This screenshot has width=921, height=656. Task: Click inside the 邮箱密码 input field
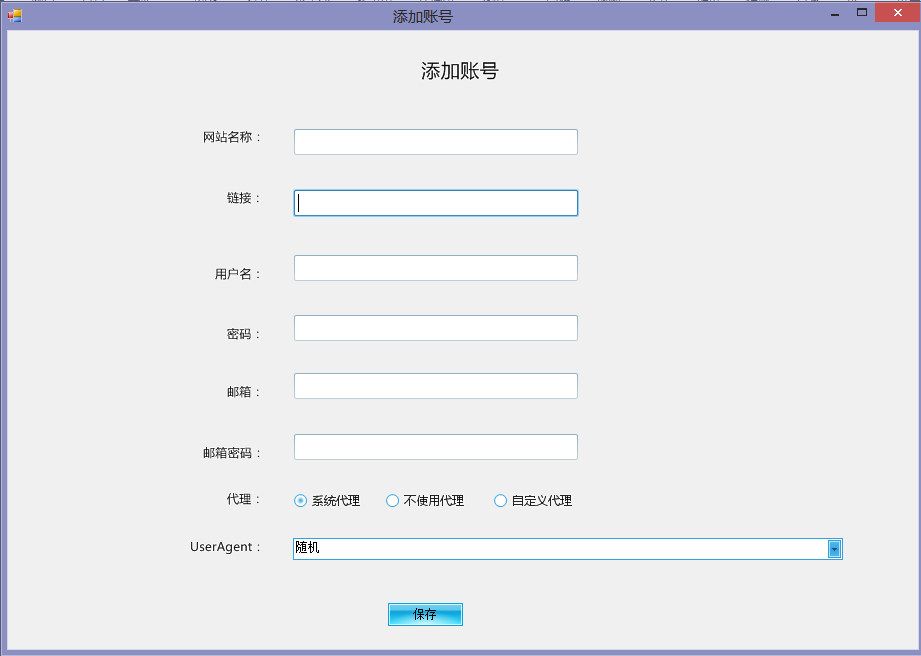pos(435,446)
